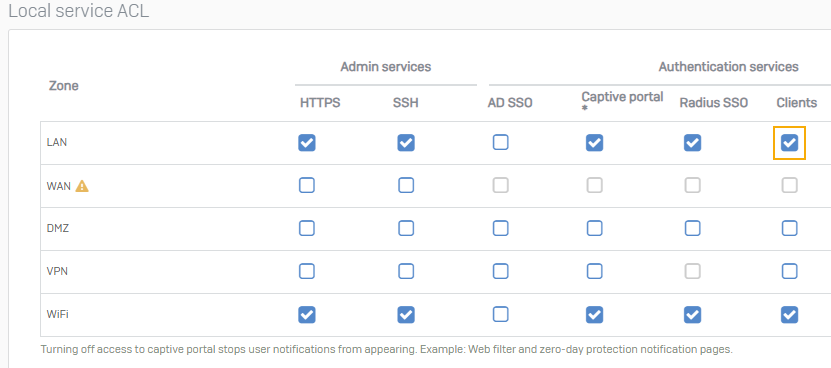
Task: Click the VPN zone label
Action: point(57,271)
